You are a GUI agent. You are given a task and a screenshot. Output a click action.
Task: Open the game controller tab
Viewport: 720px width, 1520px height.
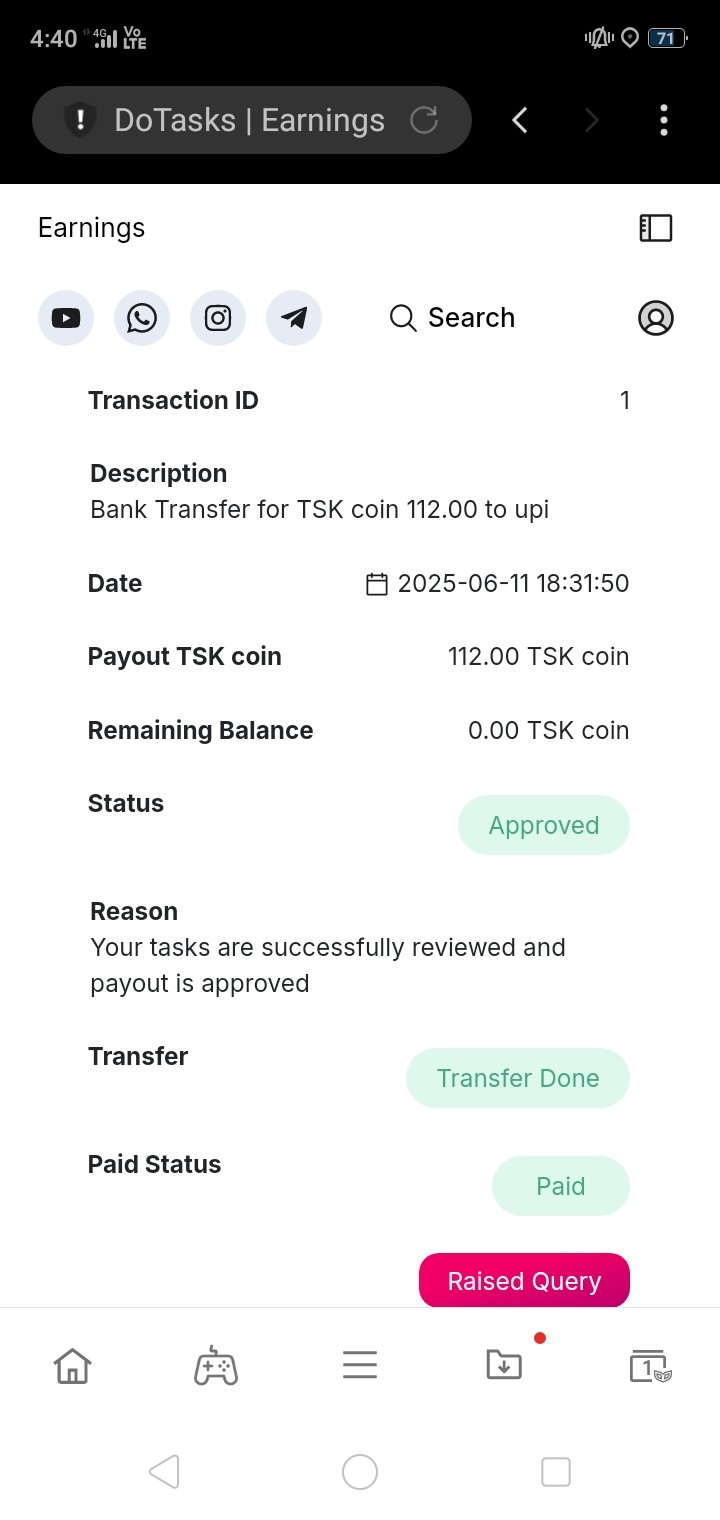(216, 1365)
